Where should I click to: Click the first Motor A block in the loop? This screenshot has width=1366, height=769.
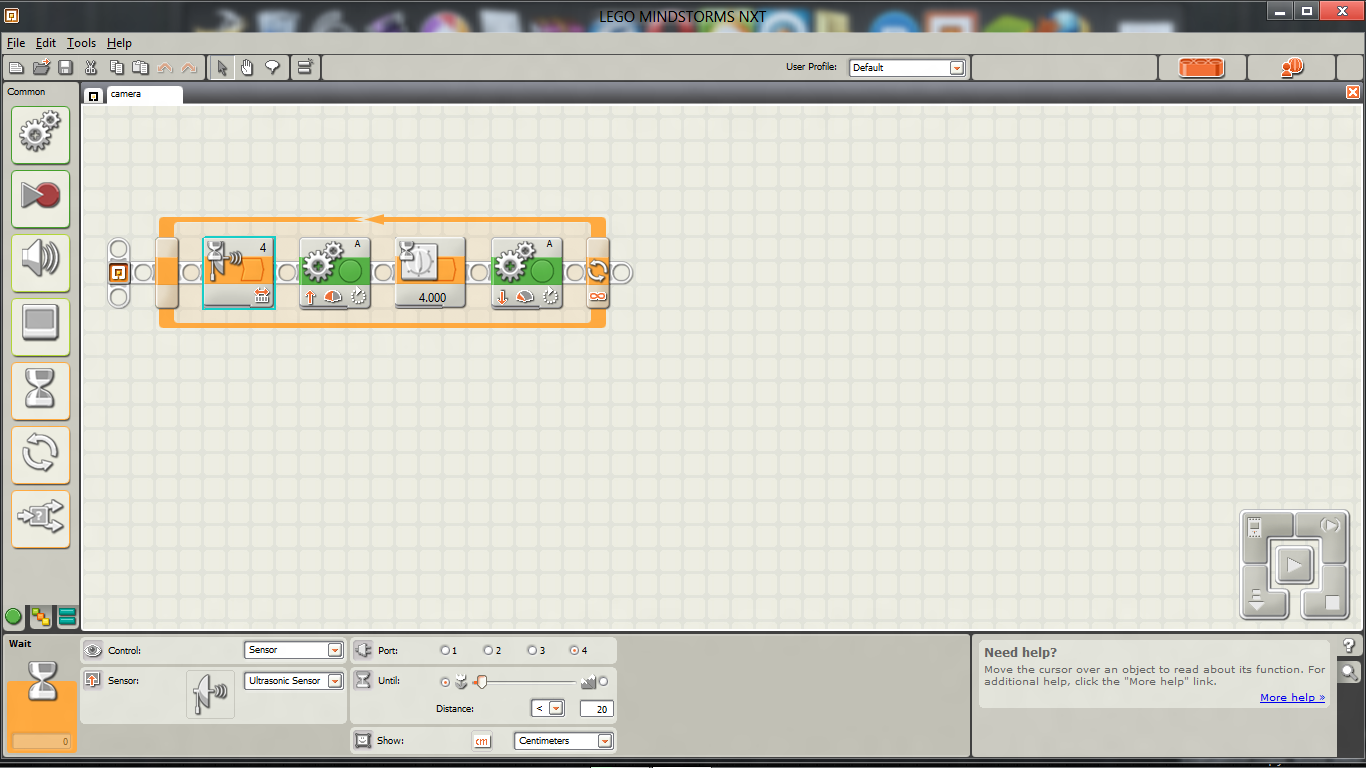pyautogui.click(x=335, y=272)
